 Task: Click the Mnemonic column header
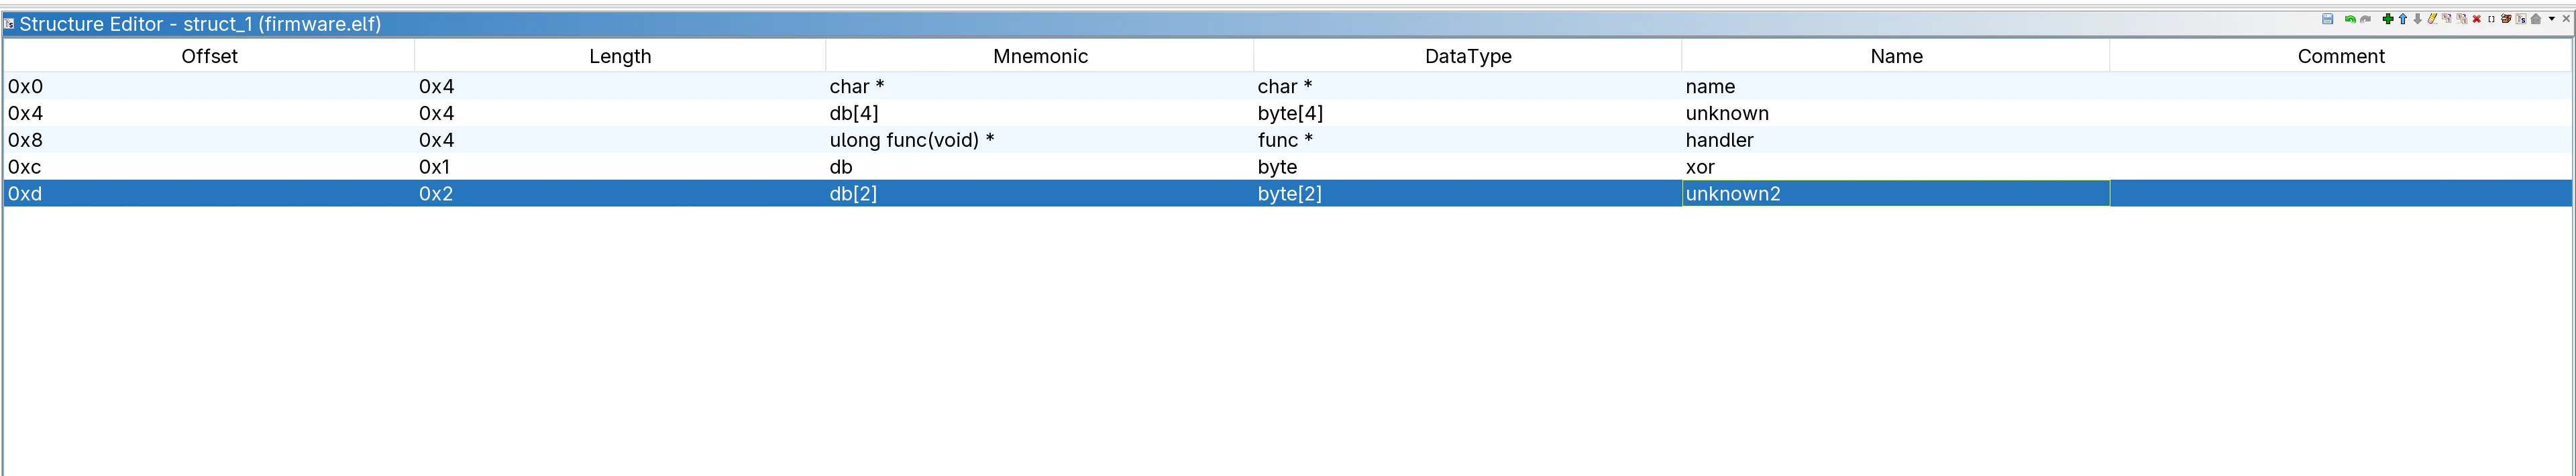click(1040, 56)
